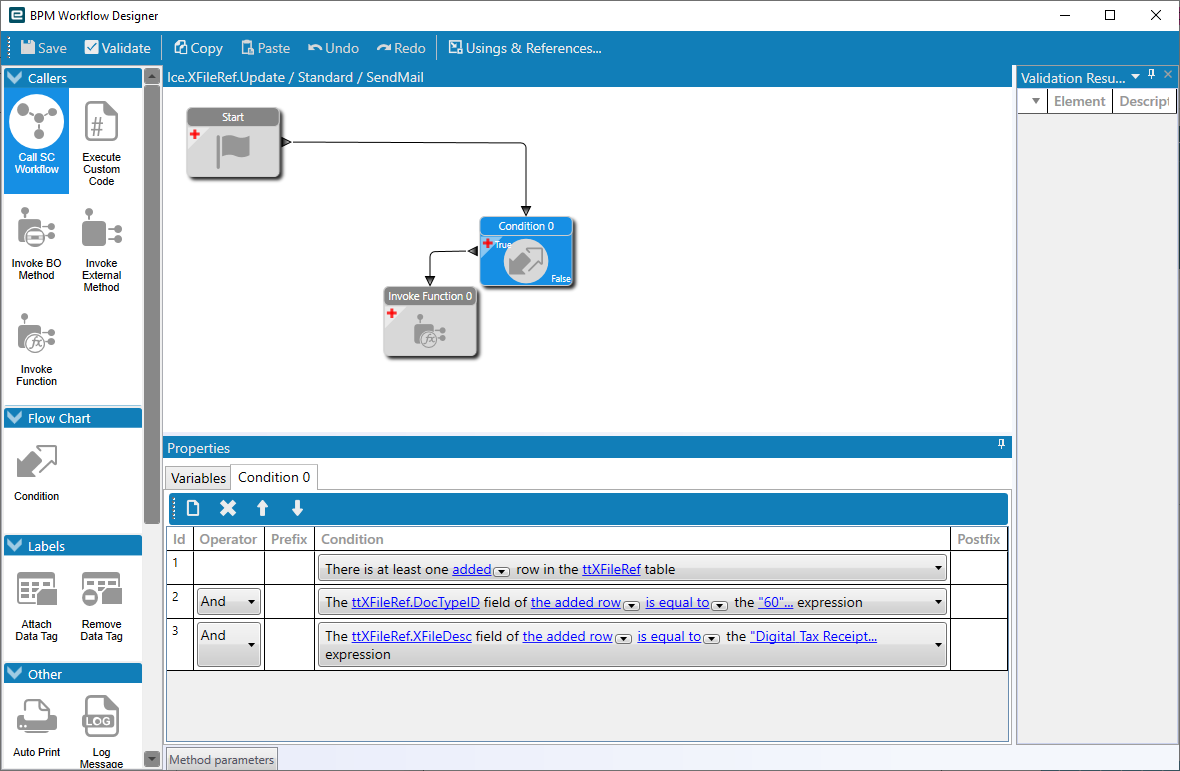Click Save in the toolbar
This screenshot has width=1180, height=771.
(44, 48)
